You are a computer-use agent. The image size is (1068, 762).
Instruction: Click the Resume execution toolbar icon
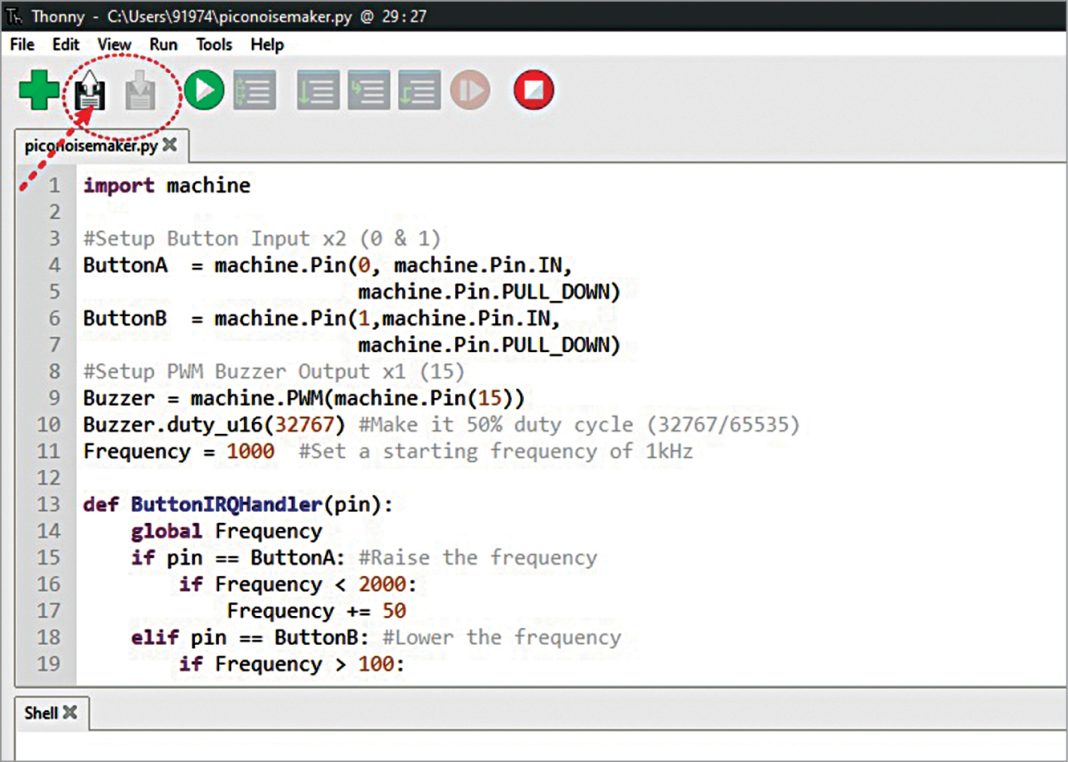(x=470, y=90)
